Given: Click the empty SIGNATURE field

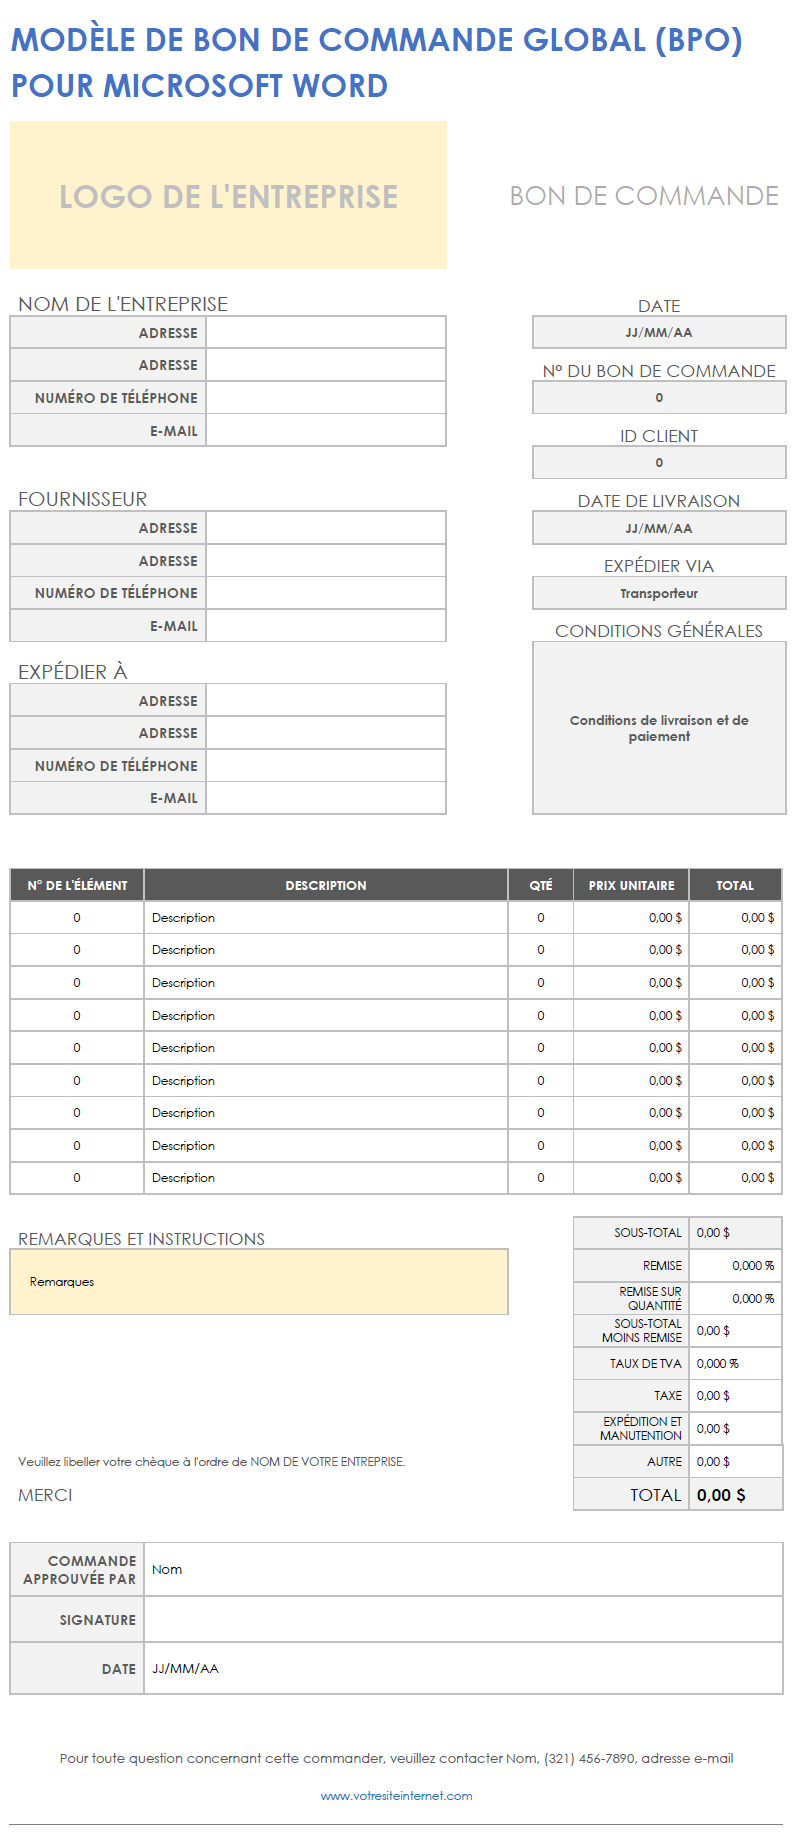Looking at the screenshot, I should pos(462,1620).
